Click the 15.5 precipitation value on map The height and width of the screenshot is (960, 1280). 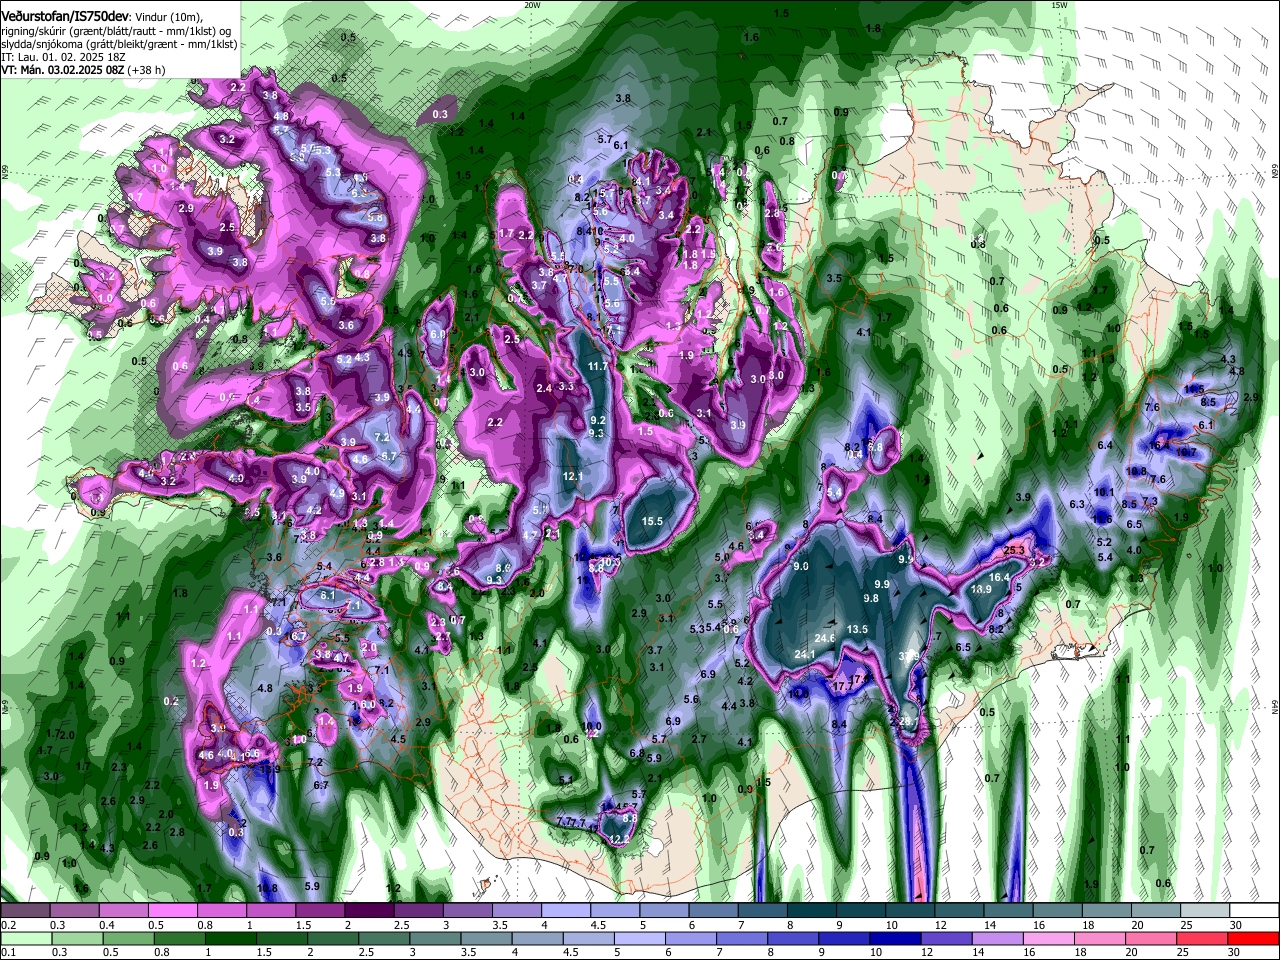[x=652, y=521]
